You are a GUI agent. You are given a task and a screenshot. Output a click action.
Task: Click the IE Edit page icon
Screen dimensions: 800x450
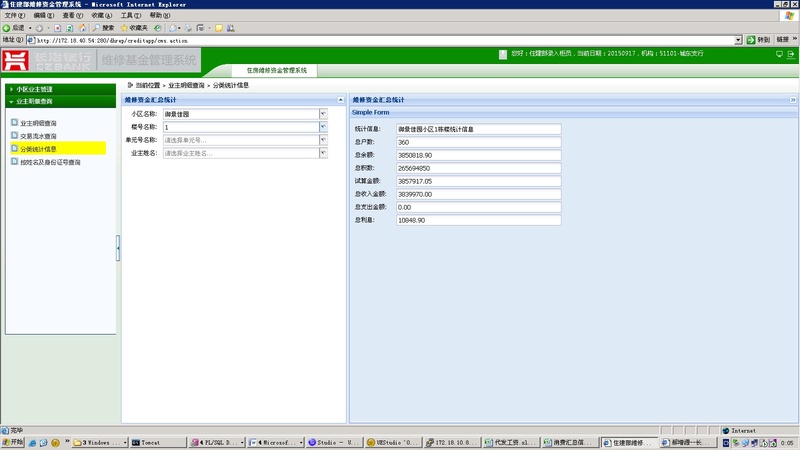(x=200, y=28)
